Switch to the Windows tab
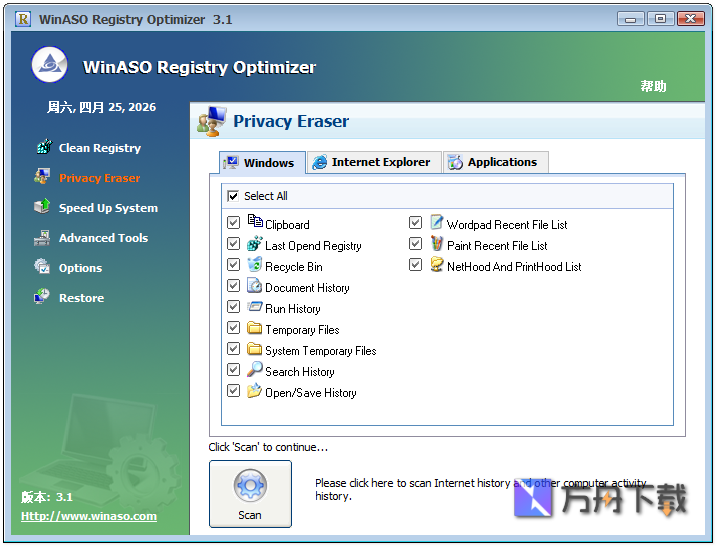This screenshot has height=547, width=717. point(262,162)
